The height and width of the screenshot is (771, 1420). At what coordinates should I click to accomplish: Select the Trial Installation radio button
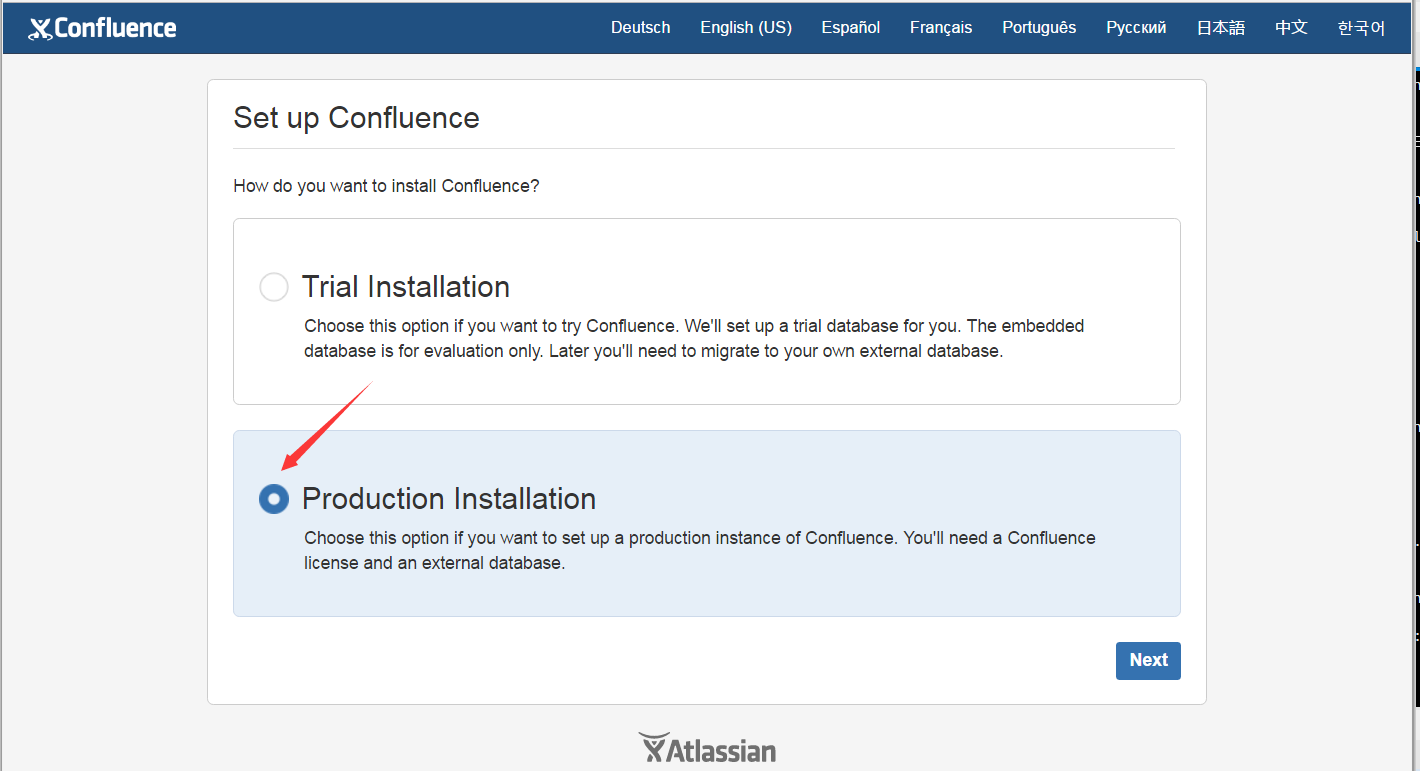click(273, 287)
